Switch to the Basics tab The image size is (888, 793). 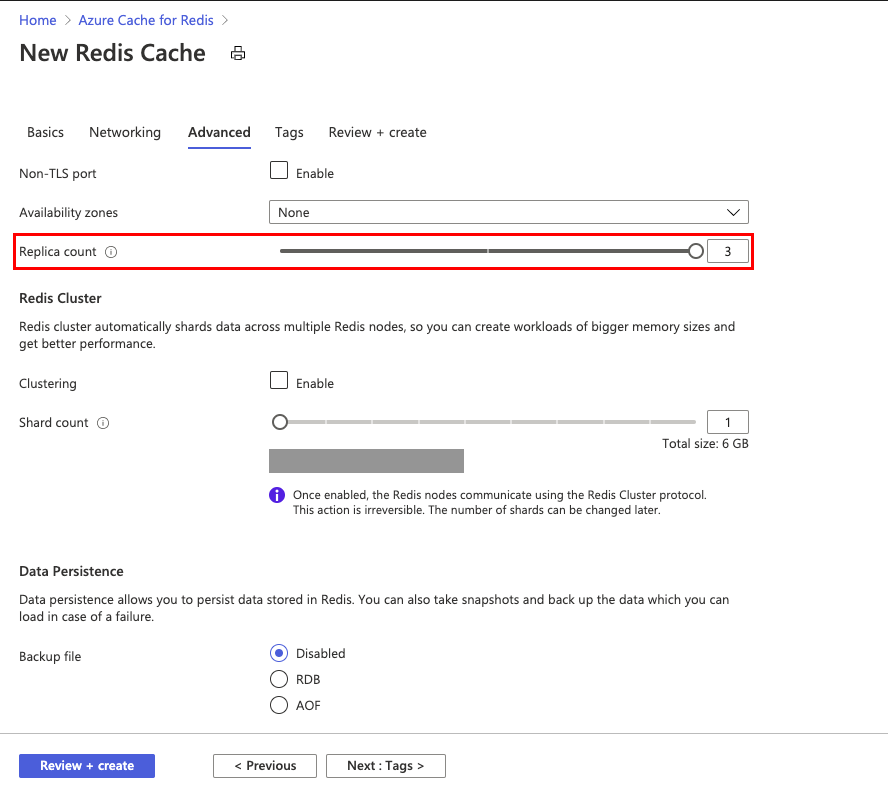click(x=45, y=133)
